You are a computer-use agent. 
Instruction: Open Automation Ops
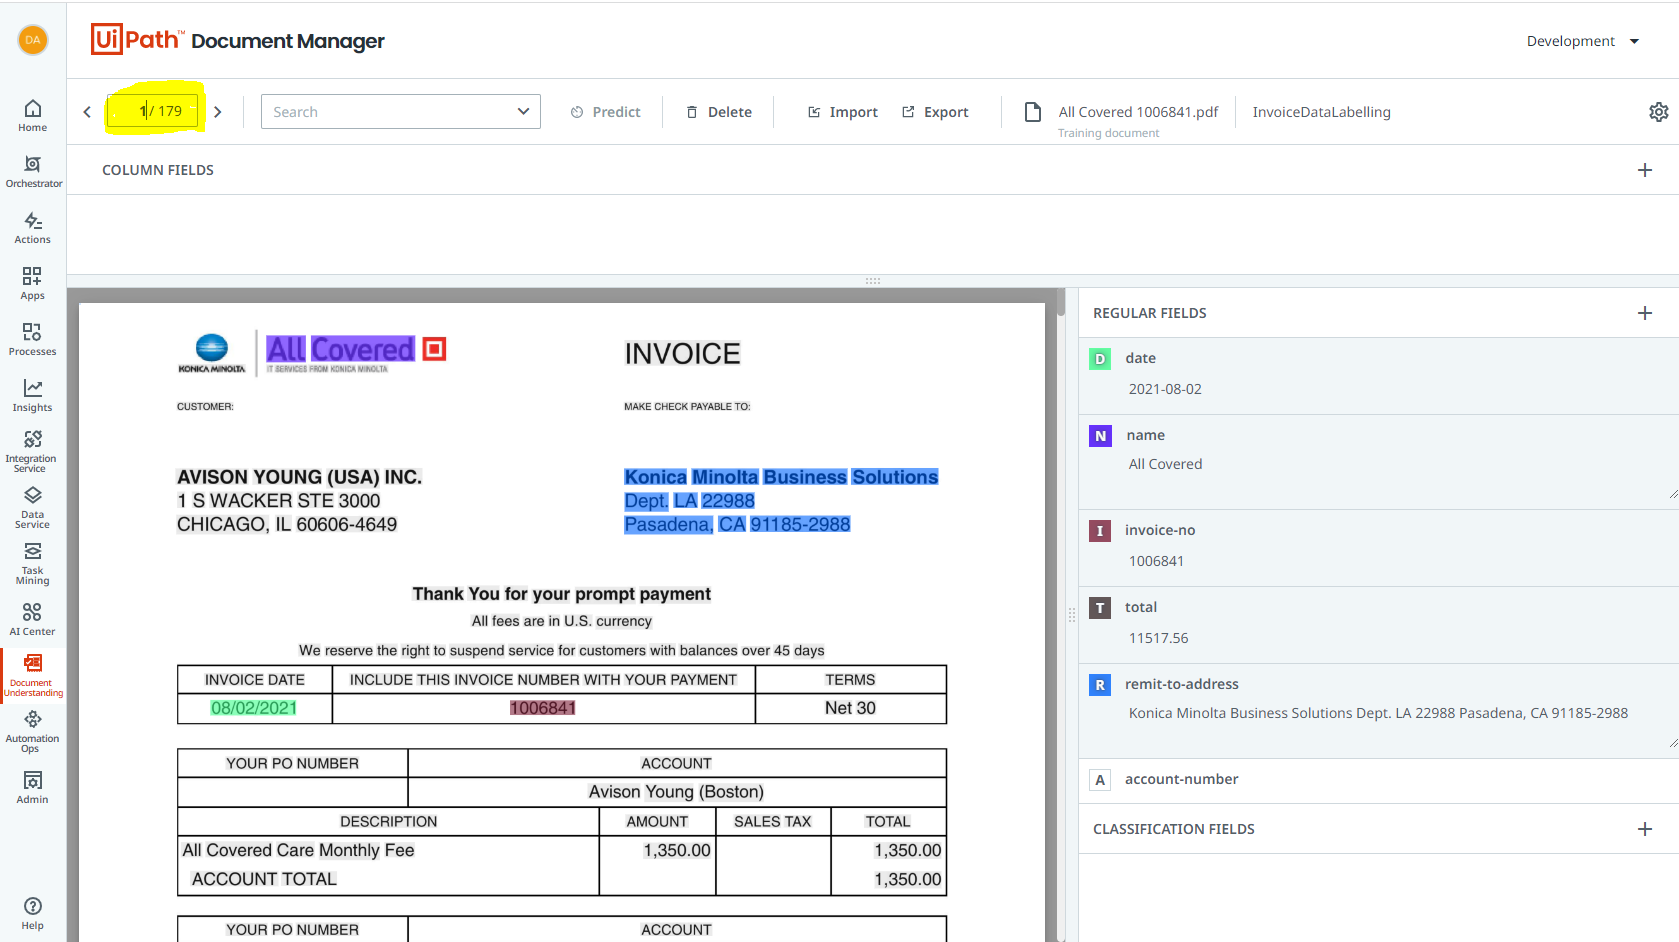tap(32, 731)
